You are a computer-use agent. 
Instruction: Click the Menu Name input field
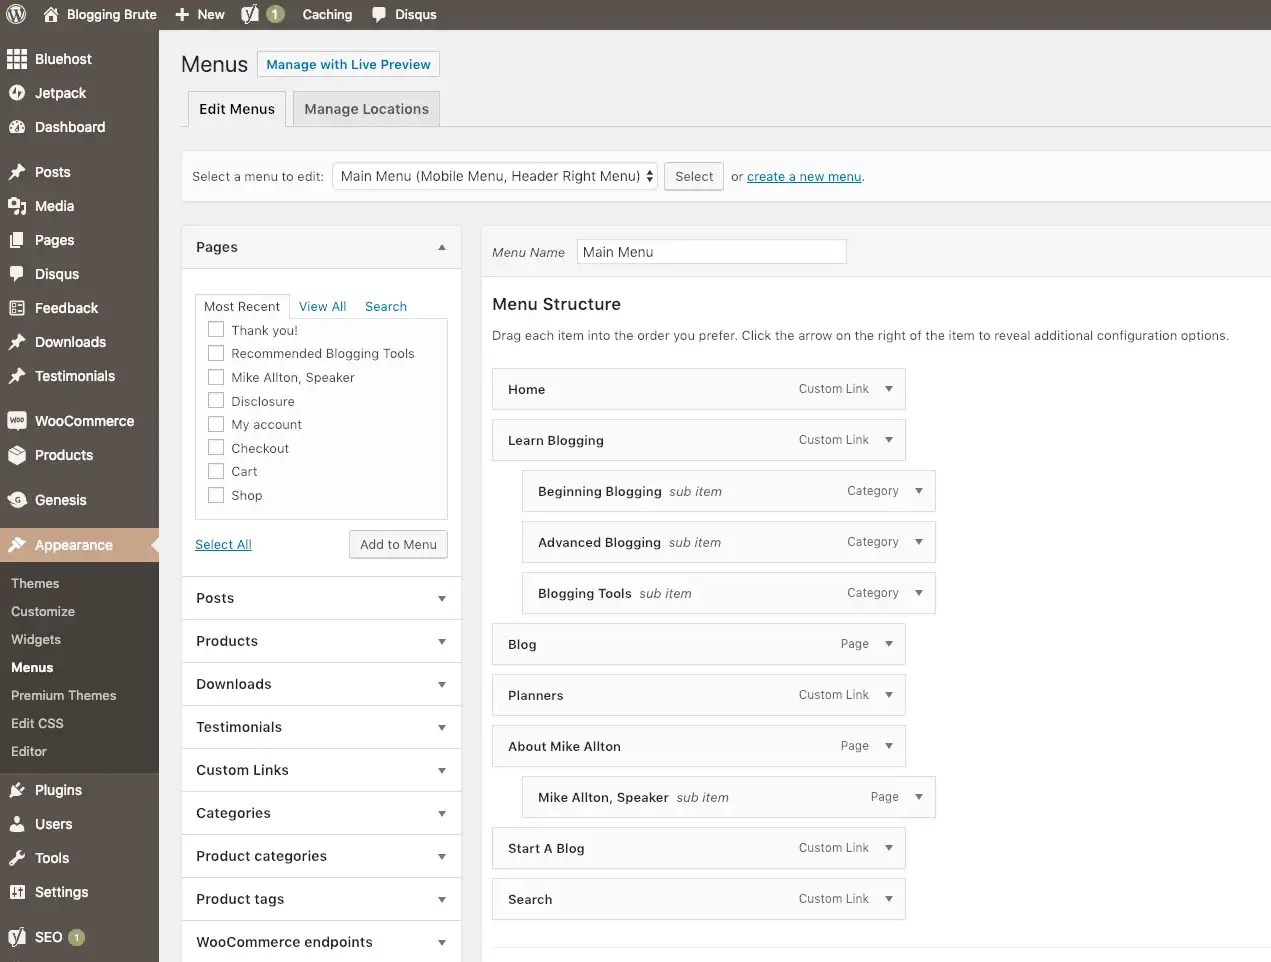tap(711, 252)
